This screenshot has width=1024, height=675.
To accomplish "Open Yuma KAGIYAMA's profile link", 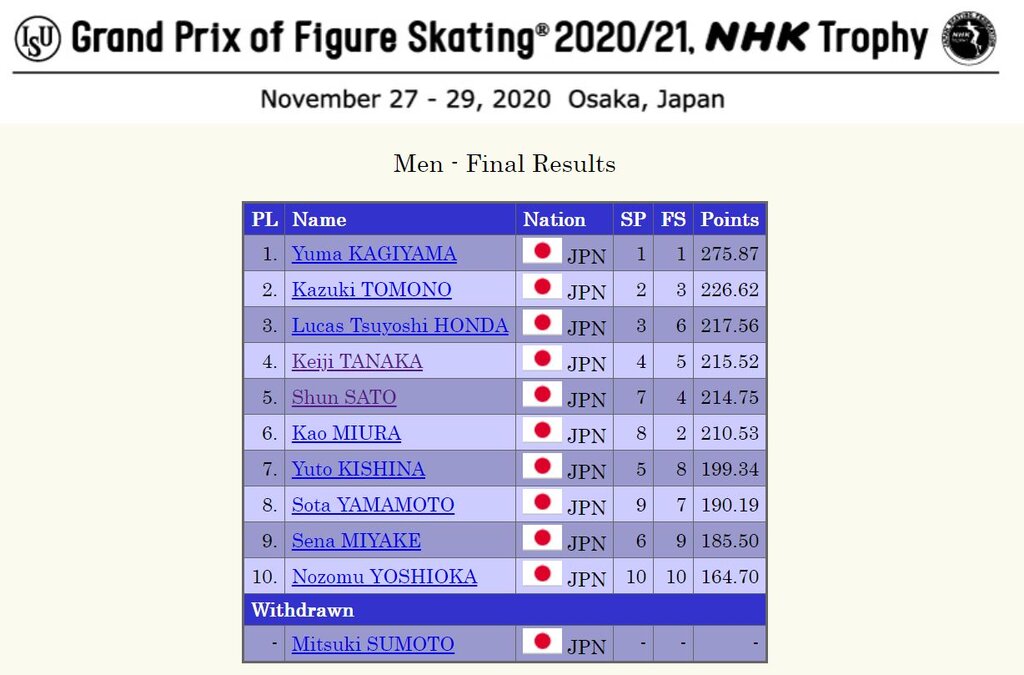I will click(374, 253).
